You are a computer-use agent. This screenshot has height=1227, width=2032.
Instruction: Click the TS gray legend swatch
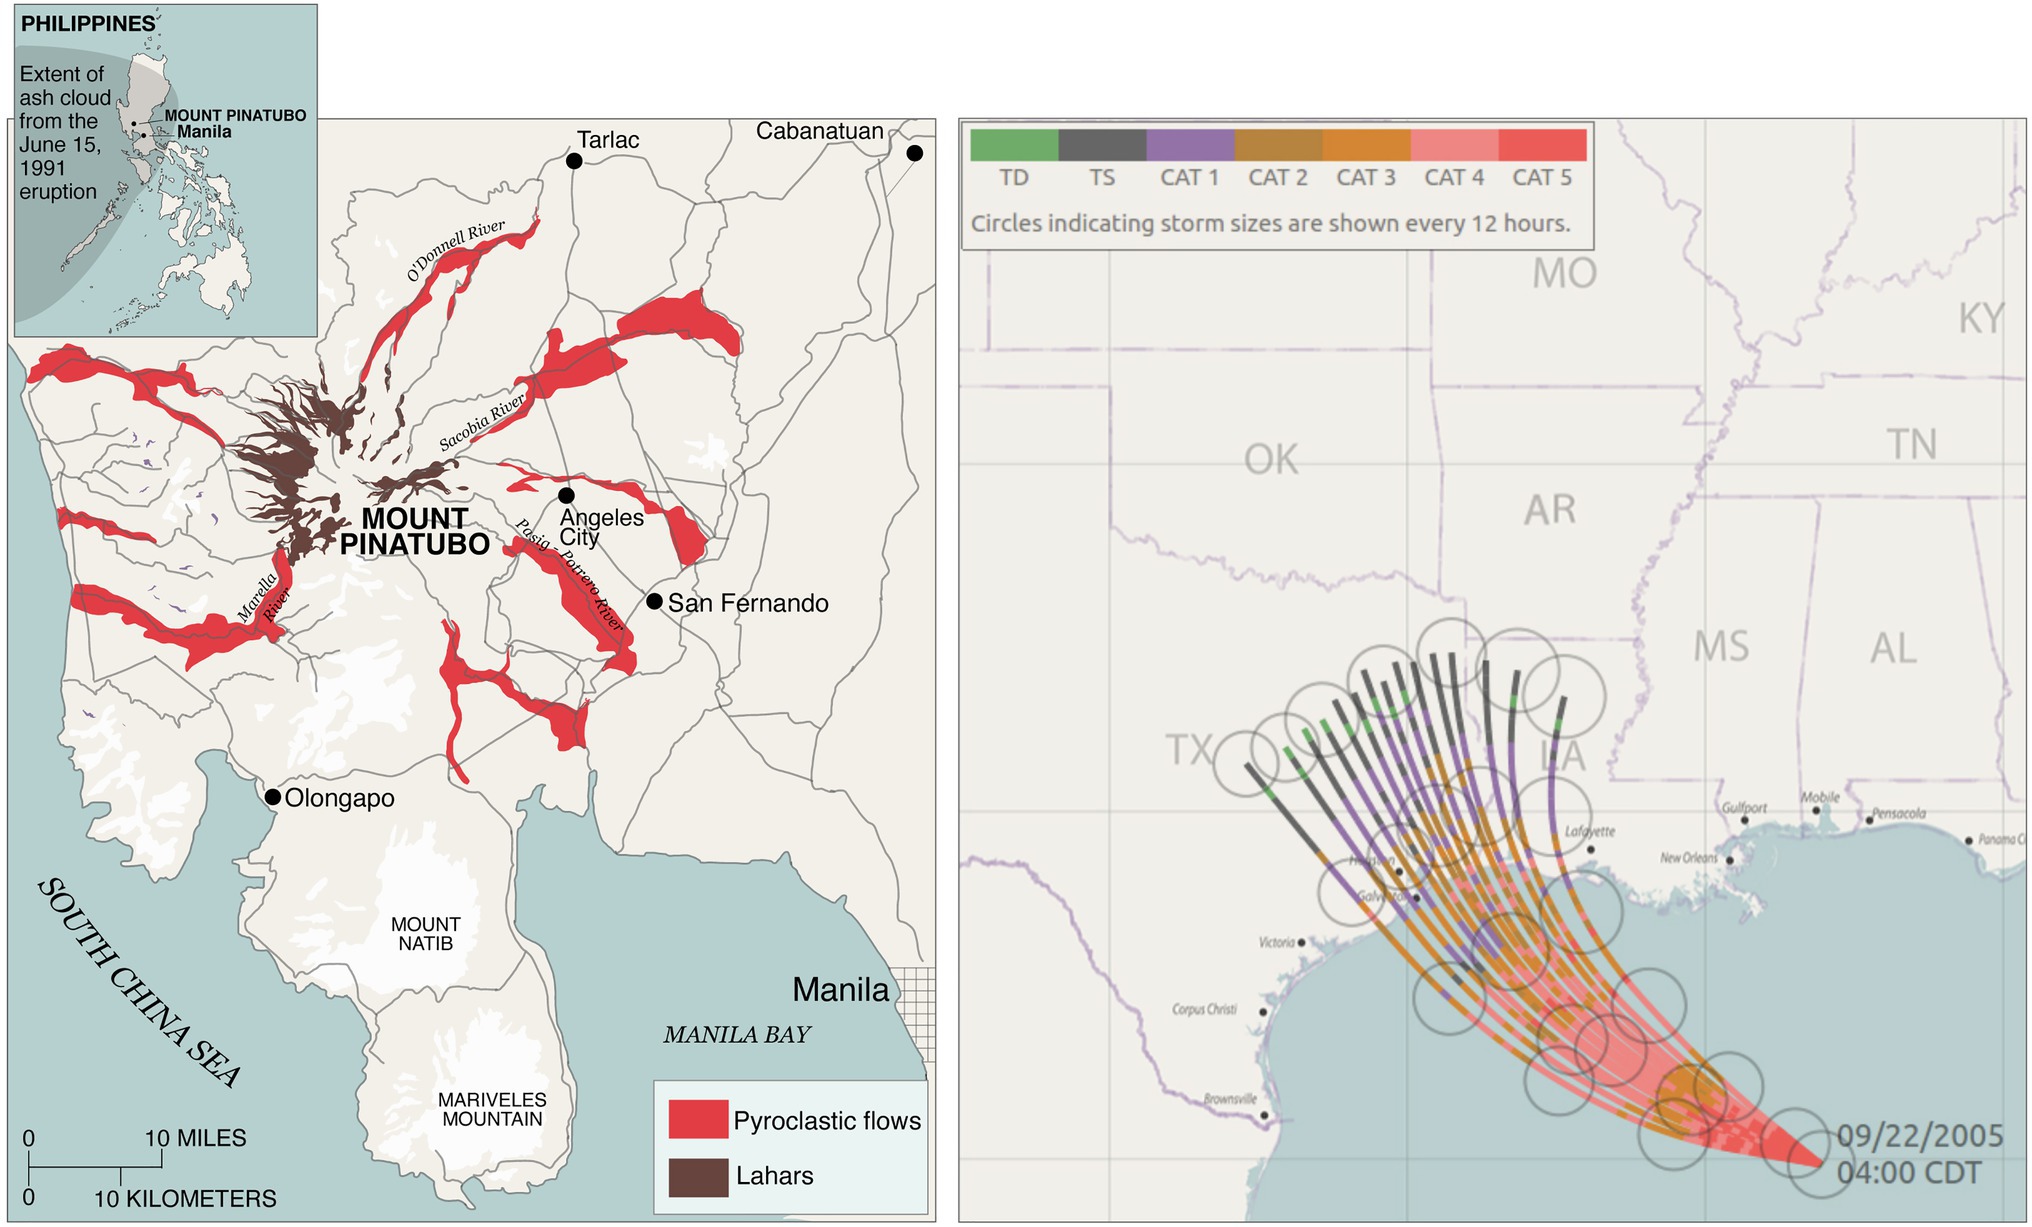(x=1103, y=145)
